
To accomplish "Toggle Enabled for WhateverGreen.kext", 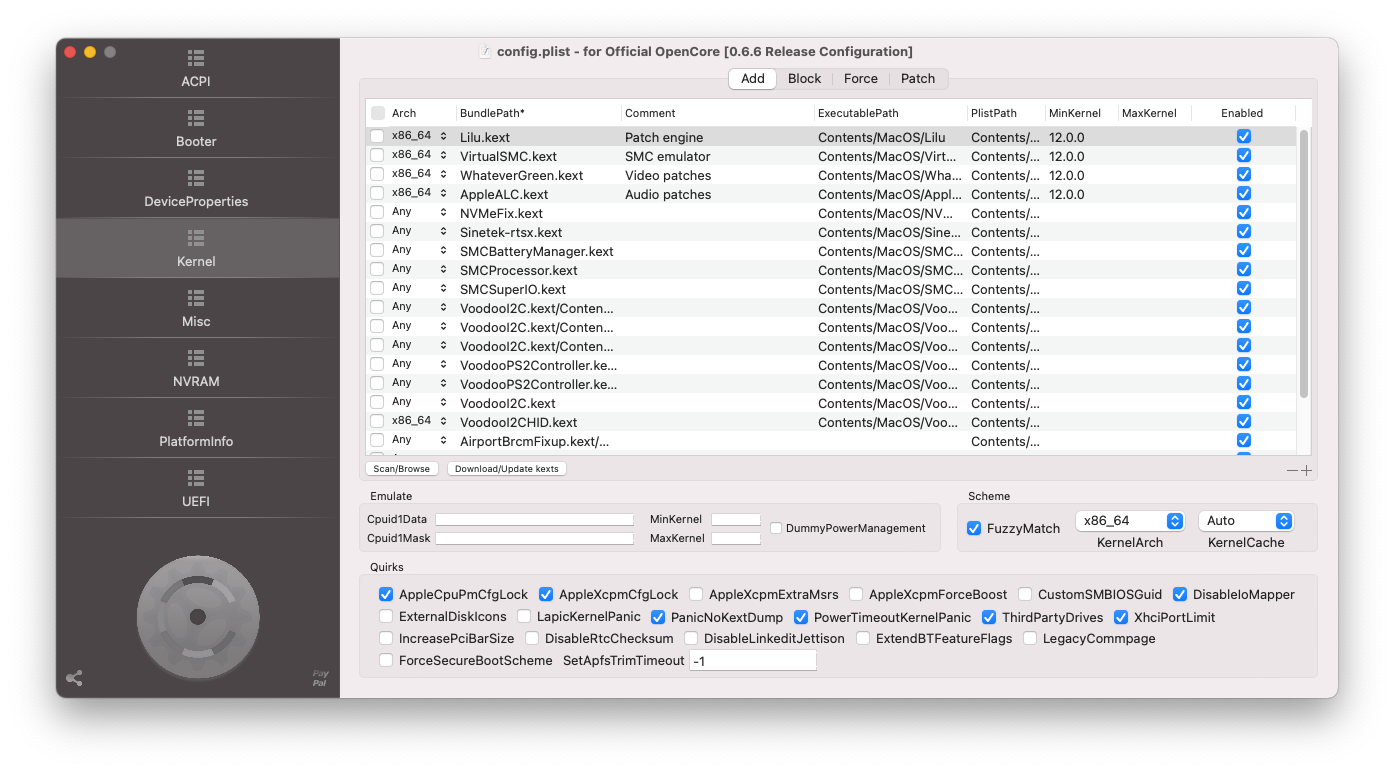I will [x=1244, y=175].
